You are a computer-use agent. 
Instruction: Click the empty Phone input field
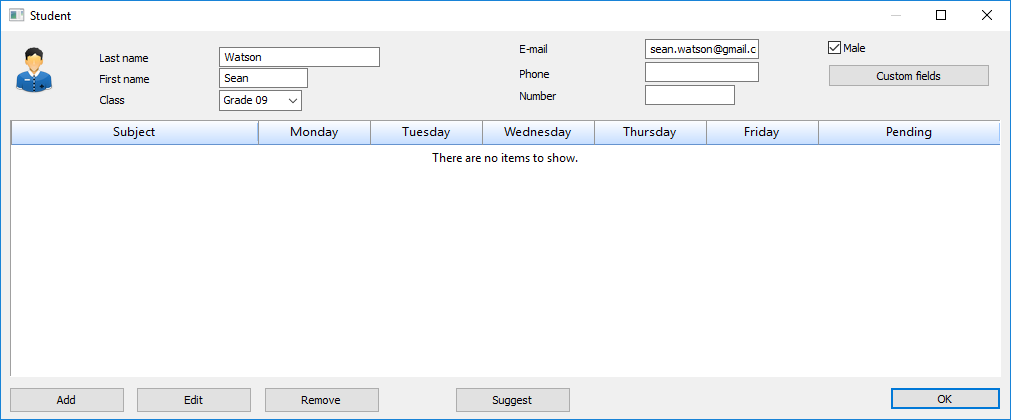pos(702,72)
